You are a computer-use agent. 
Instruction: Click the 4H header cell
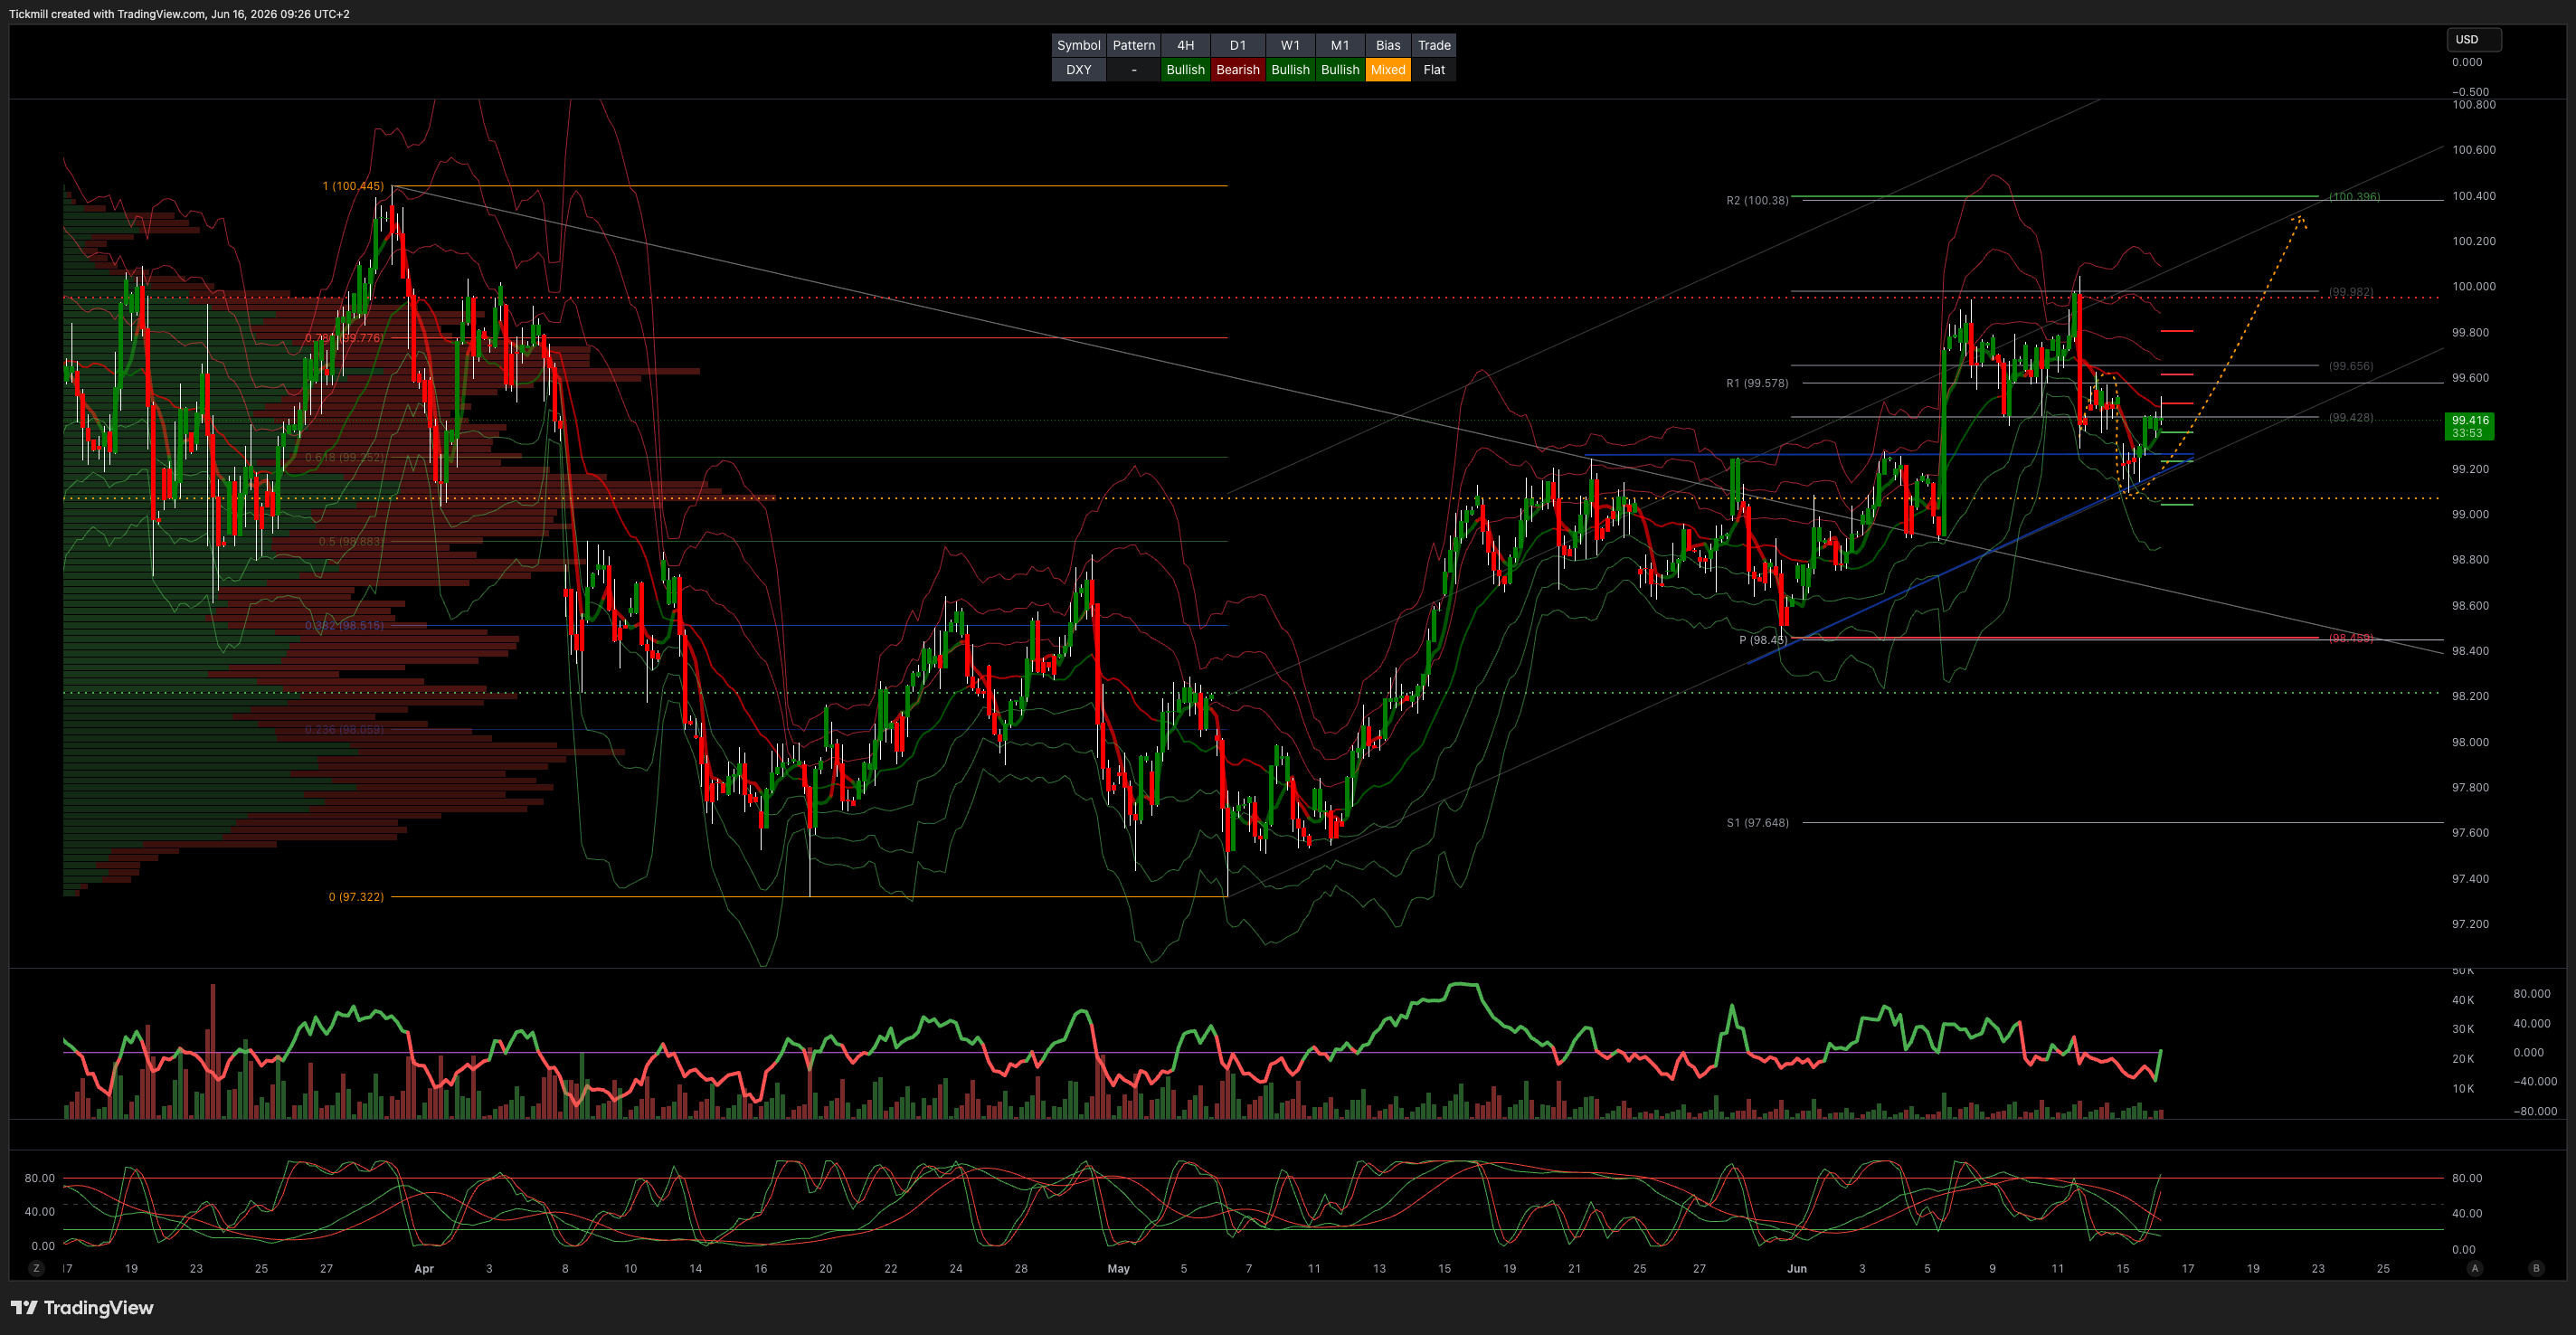point(1185,45)
